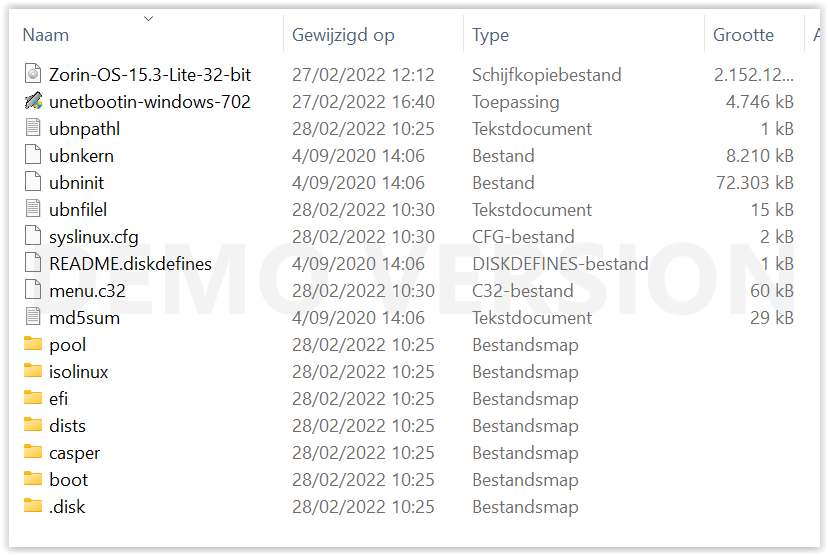Screen dimensions: 828x555
Task: Sort by the Gewijzigd op column
Action: [343, 36]
